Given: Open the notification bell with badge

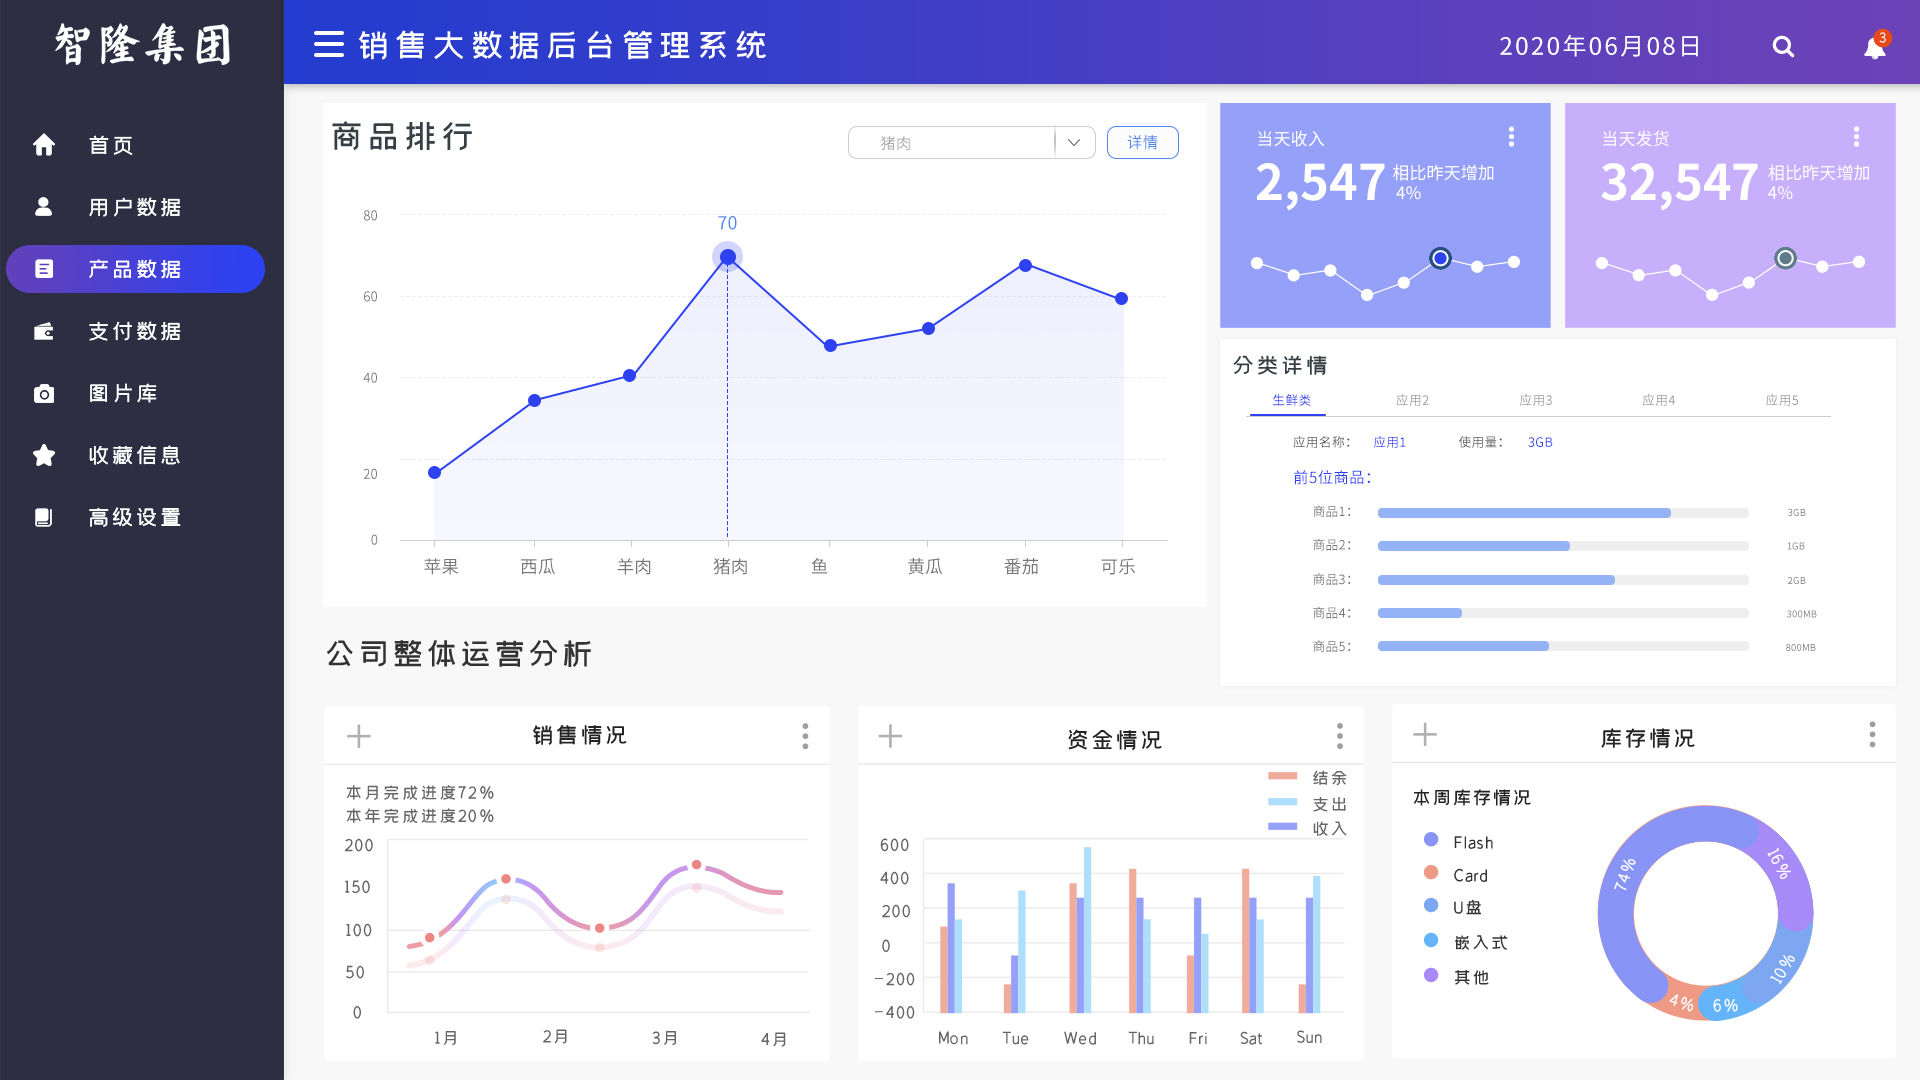Looking at the screenshot, I should [1874, 48].
